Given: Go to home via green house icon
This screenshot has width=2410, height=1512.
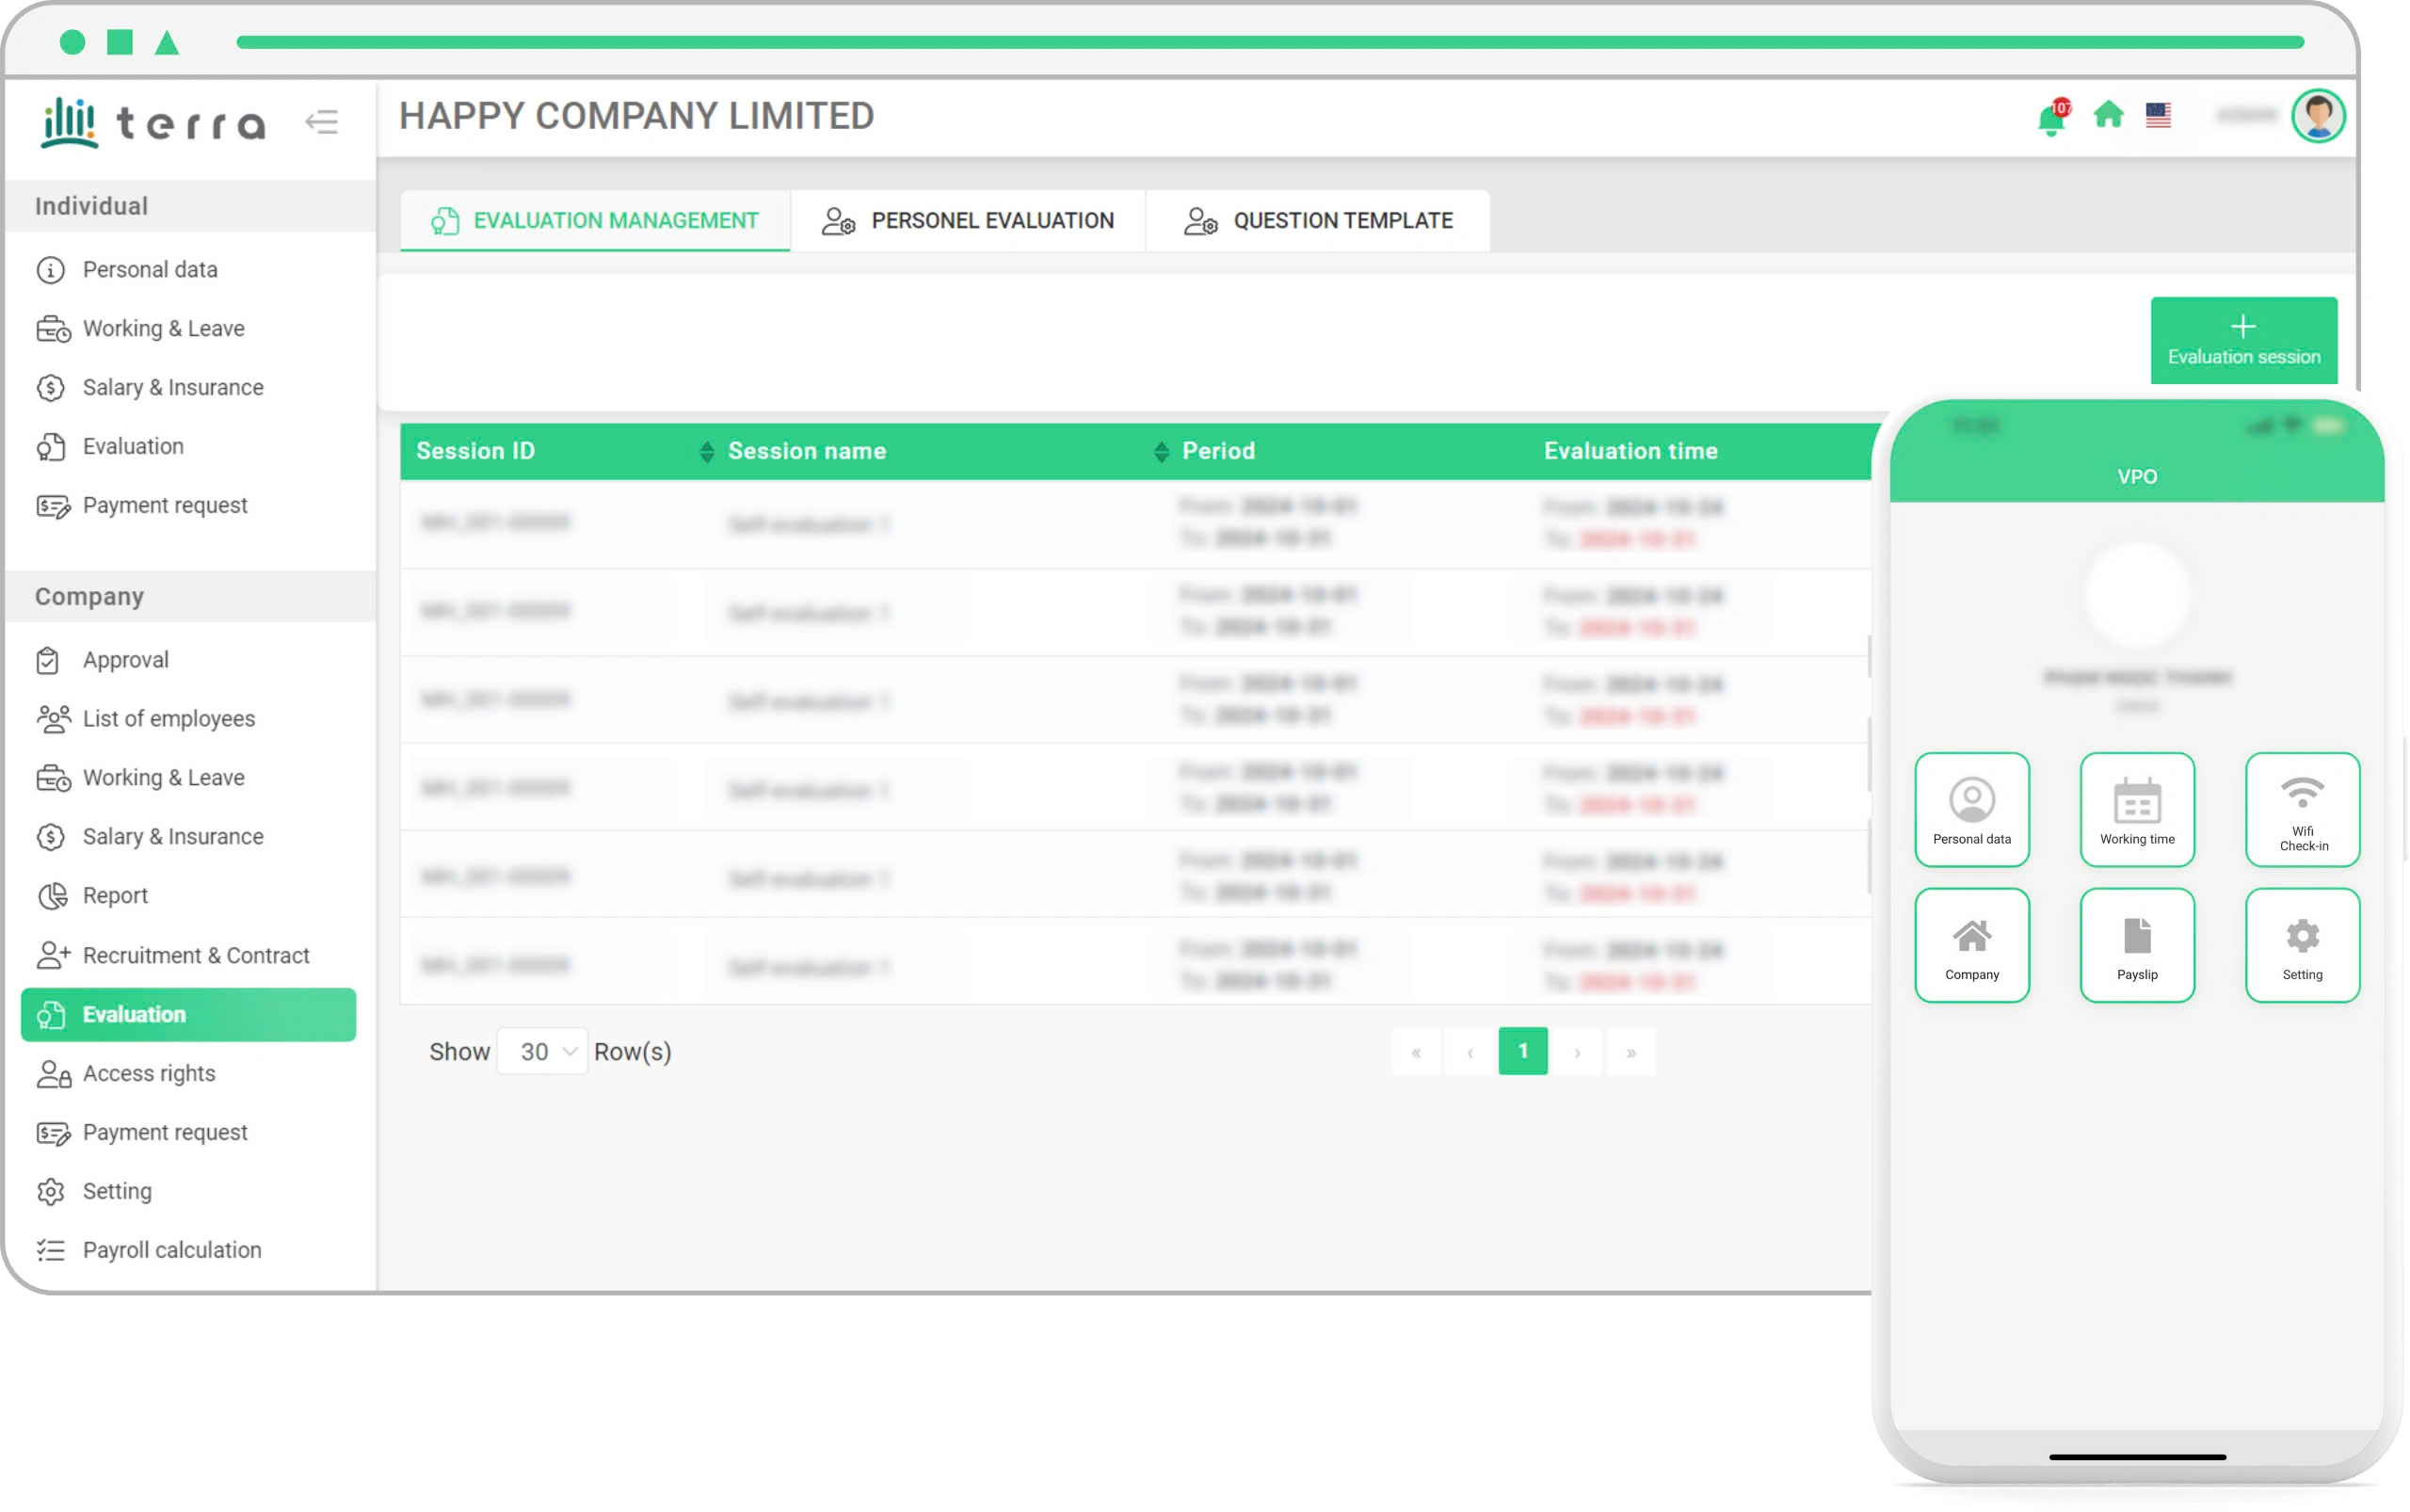Looking at the screenshot, I should [x=2108, y=115].
